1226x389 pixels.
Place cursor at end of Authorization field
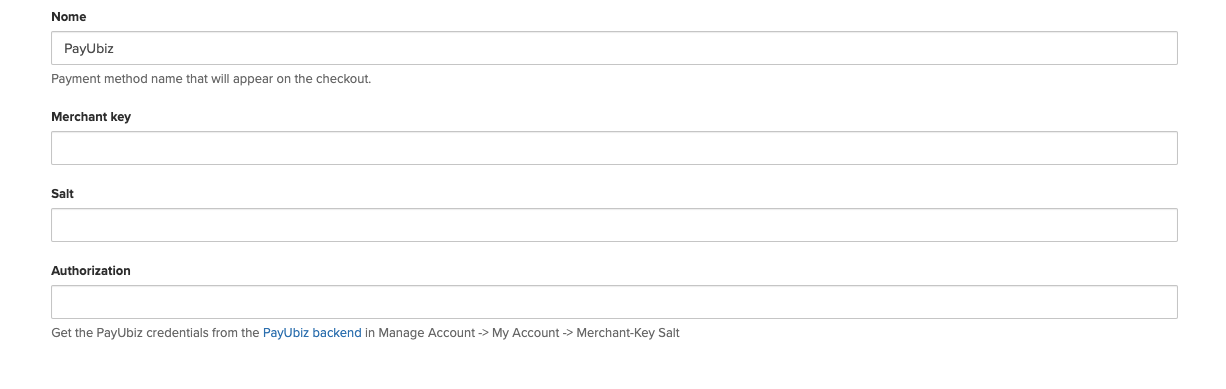(x=1165, y=302)
